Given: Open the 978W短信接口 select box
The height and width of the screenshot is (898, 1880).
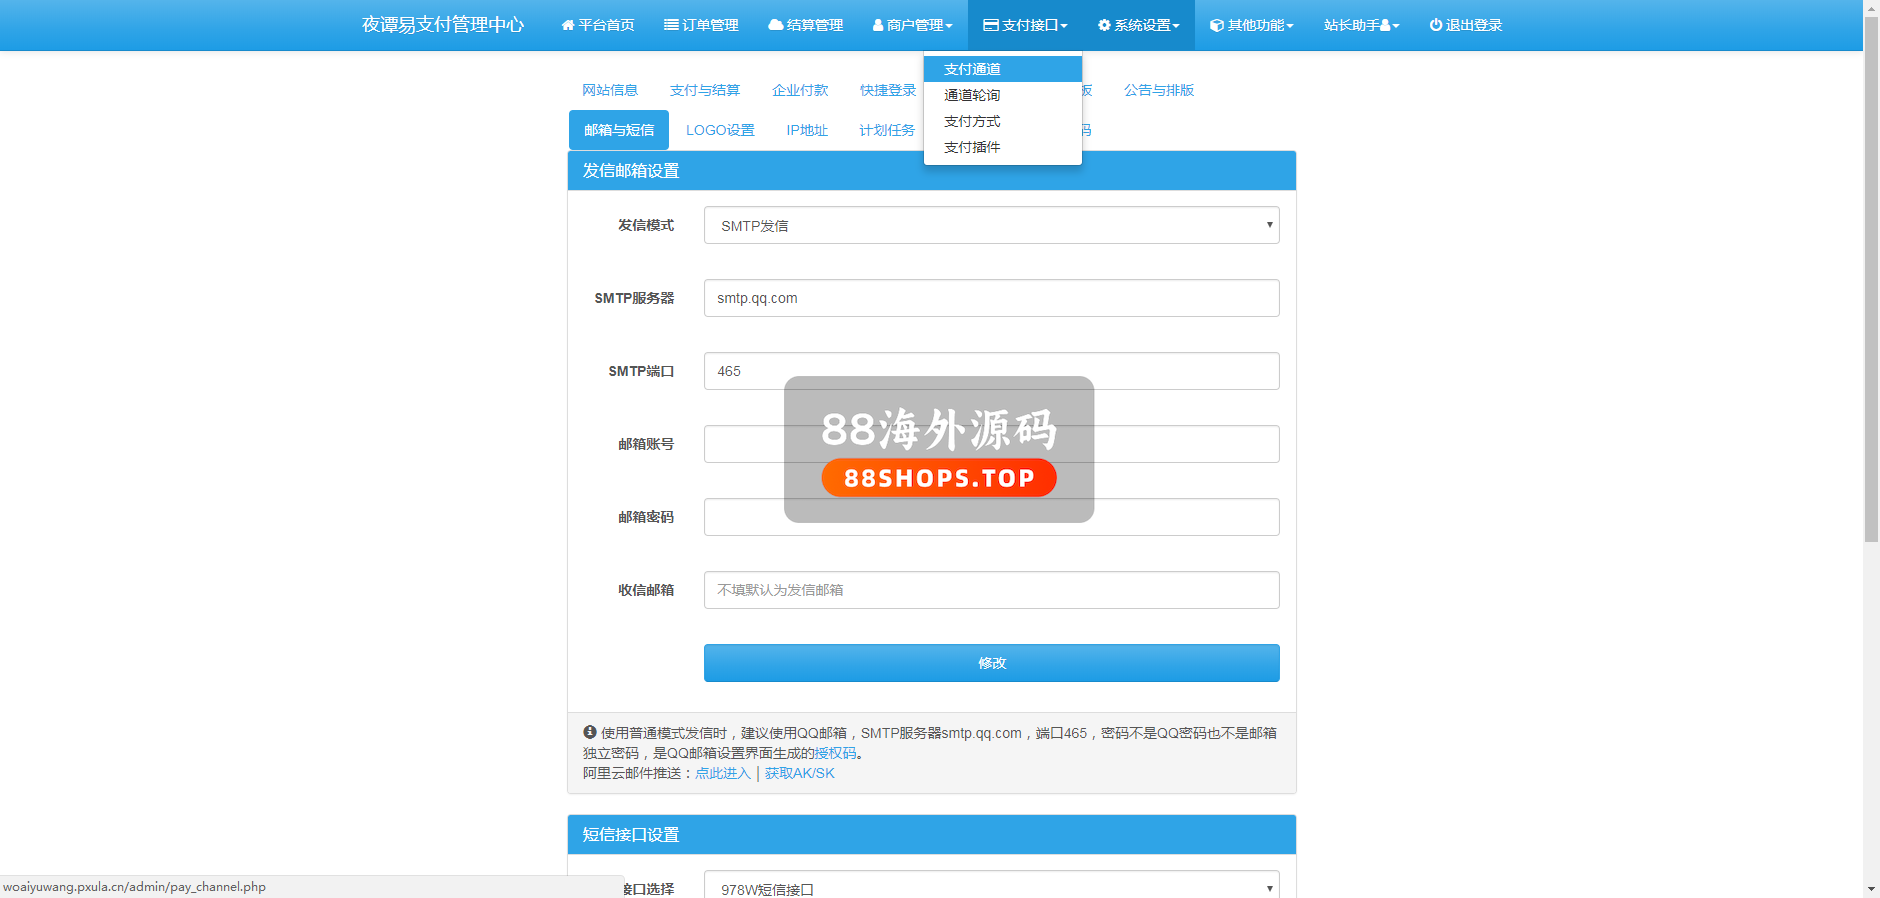Looking at the screenshot, I should tap(991, 888).
